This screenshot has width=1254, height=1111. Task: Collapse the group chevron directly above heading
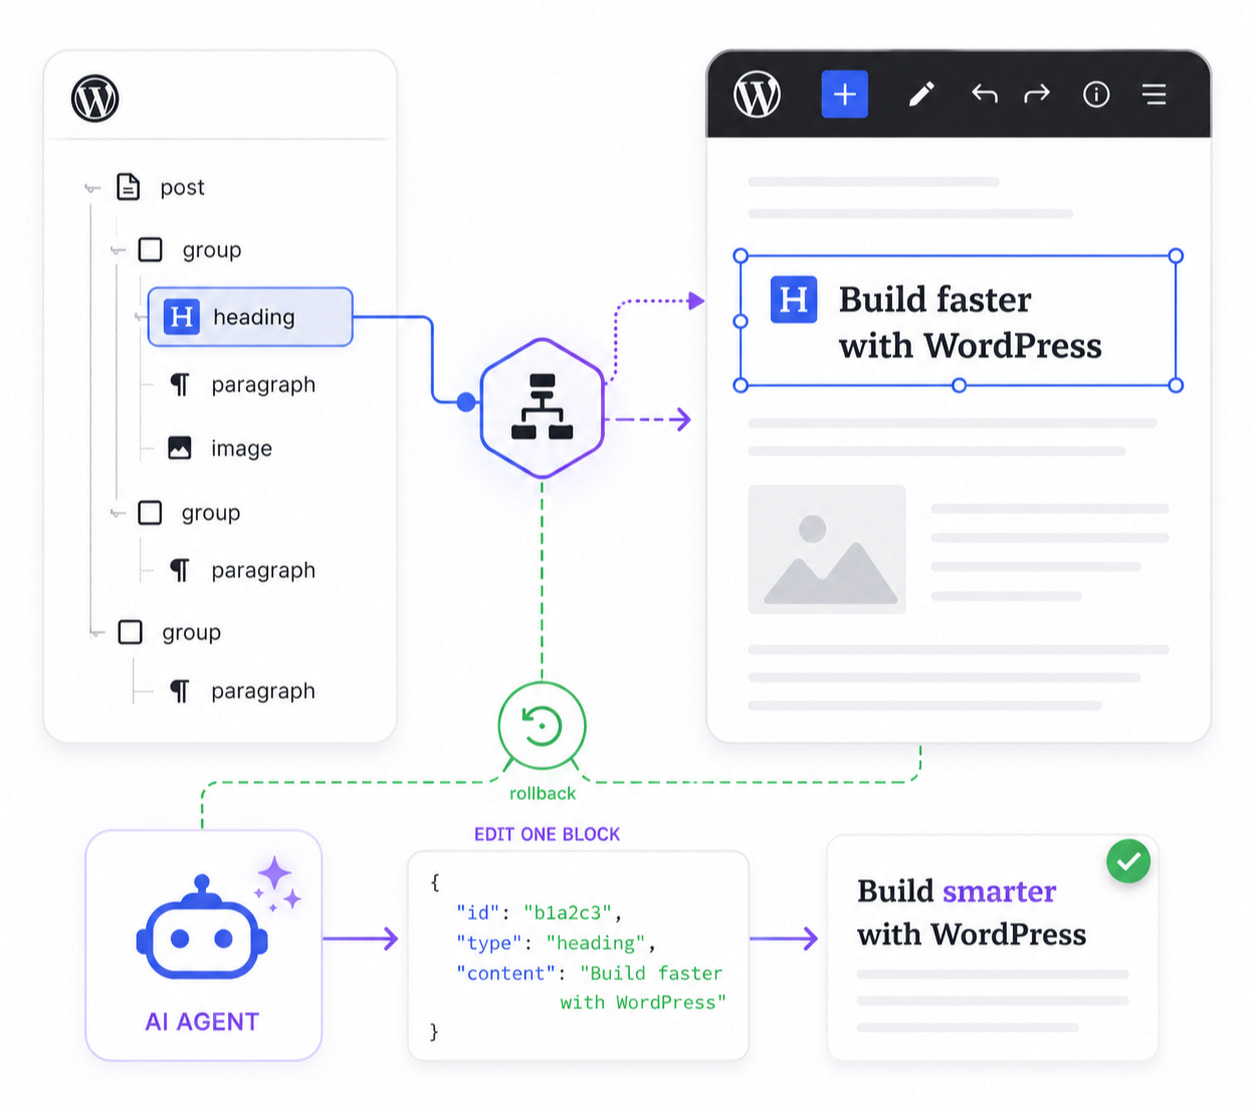(118, 250)
